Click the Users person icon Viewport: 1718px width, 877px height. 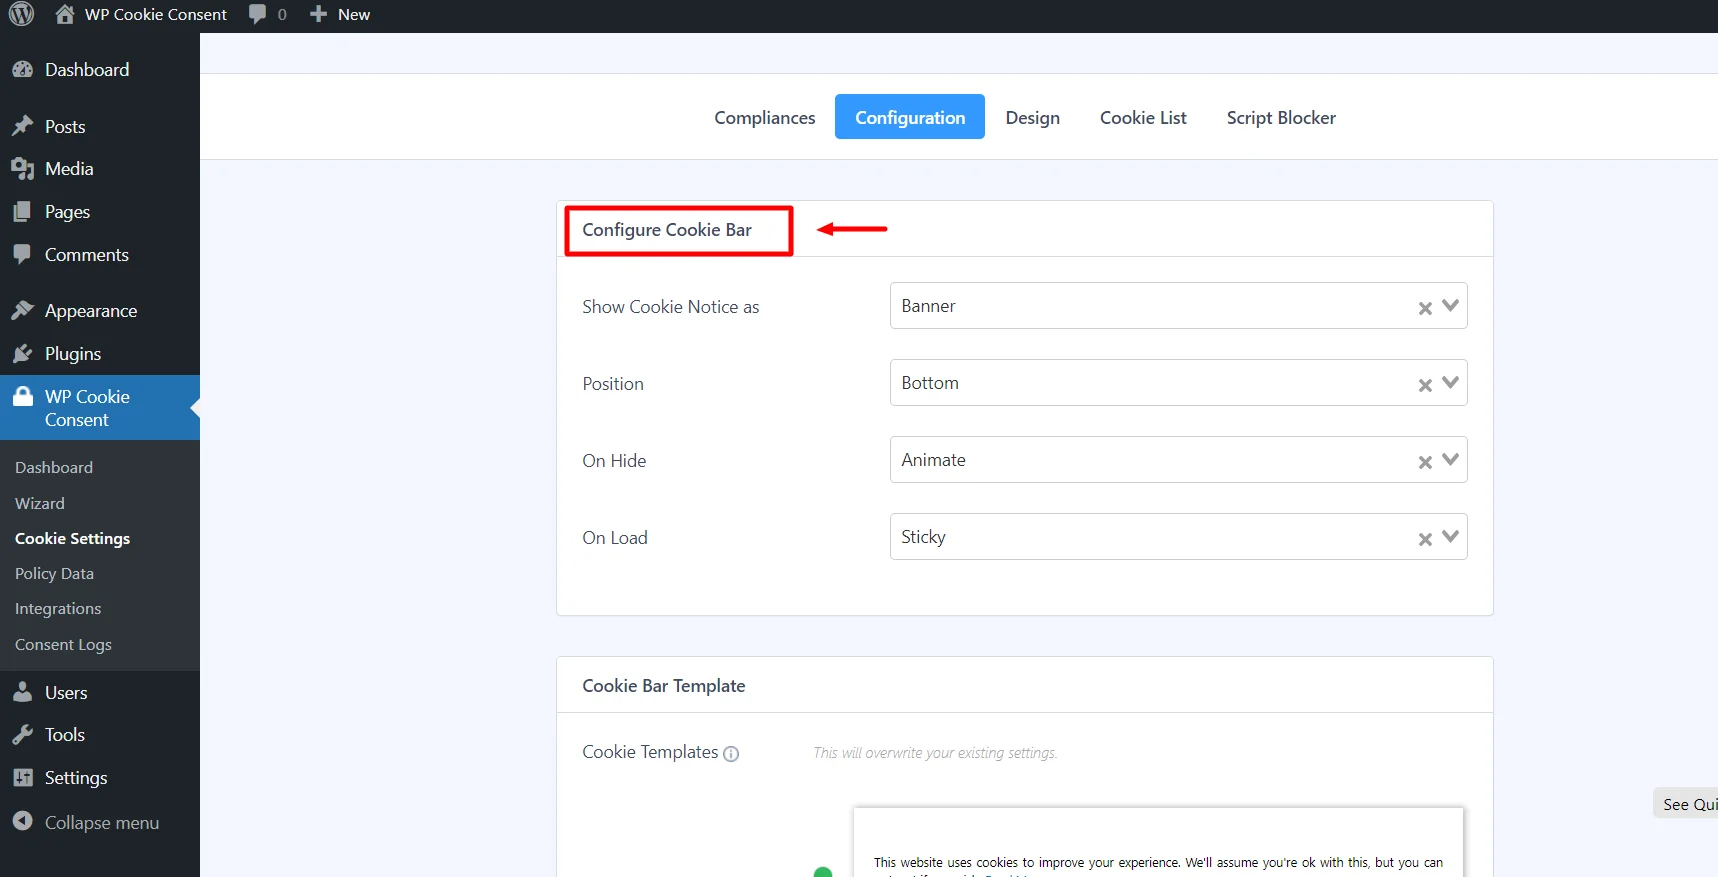coord(22,692)
